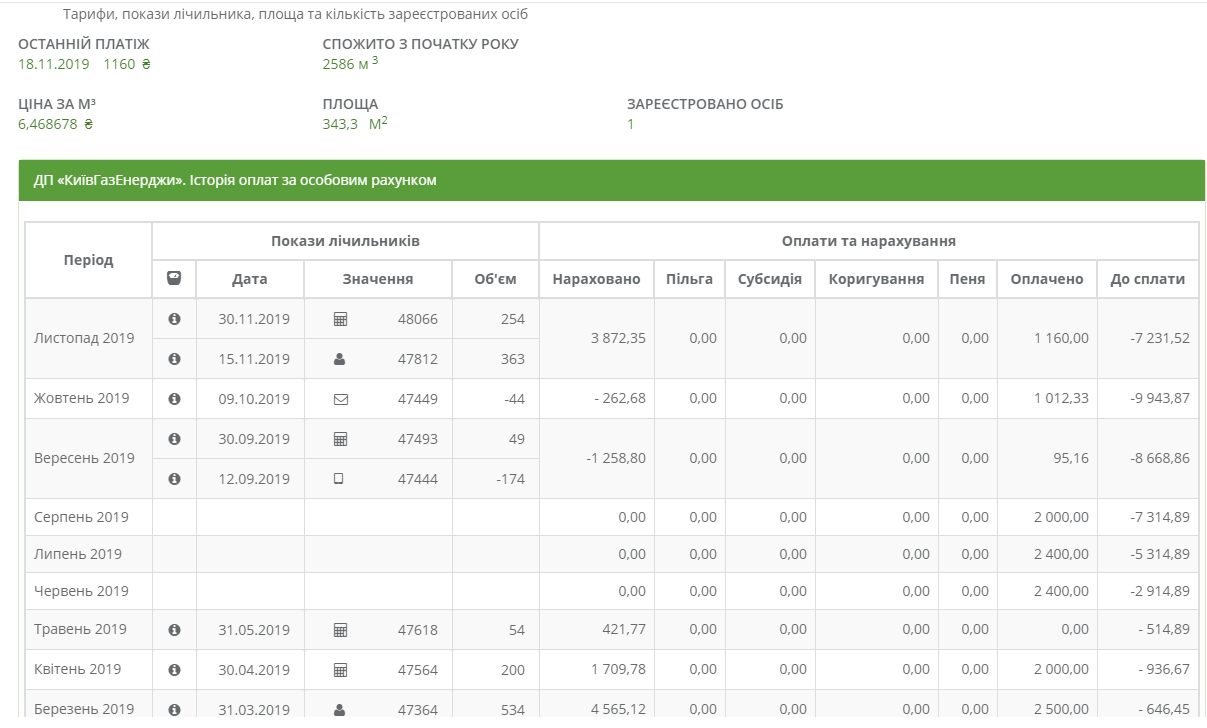Image resolution: width=1207 pixels, height=728 pixels.
Task: Click calculator icon beside value 47564
Action: (340, 670)
